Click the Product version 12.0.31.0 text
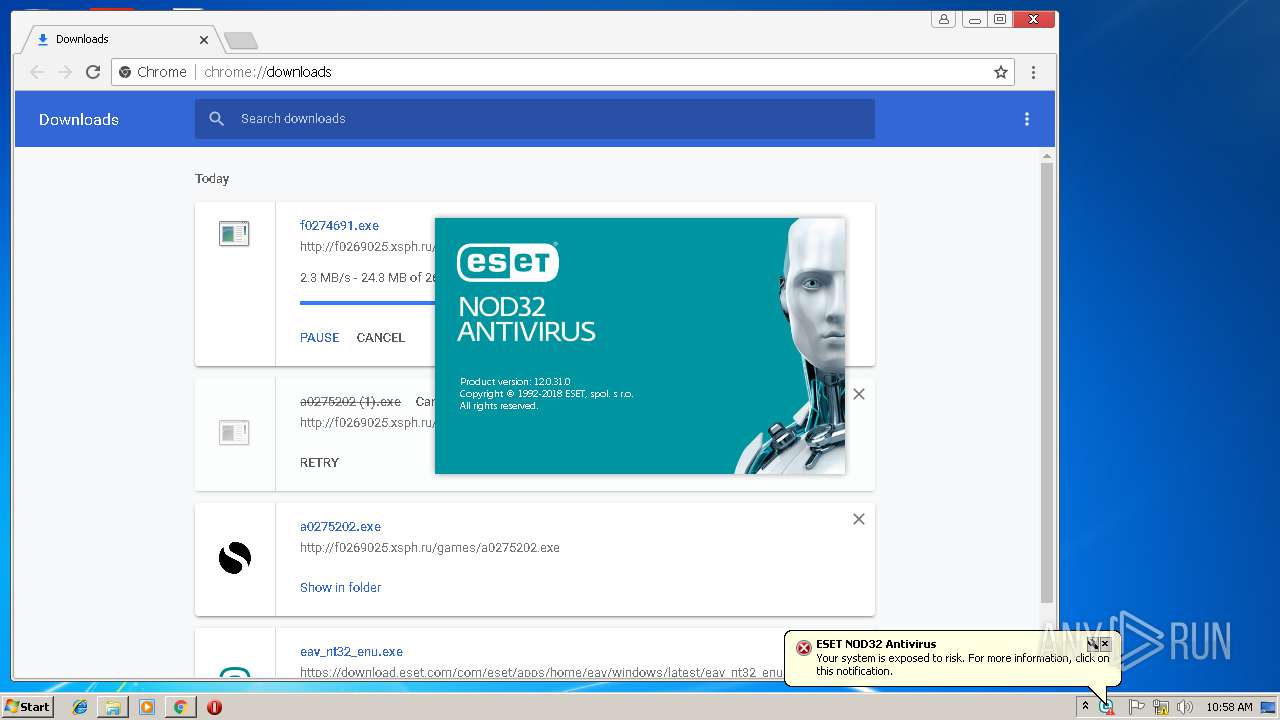This screenshot has height=720, width=1280. (515, 382)
